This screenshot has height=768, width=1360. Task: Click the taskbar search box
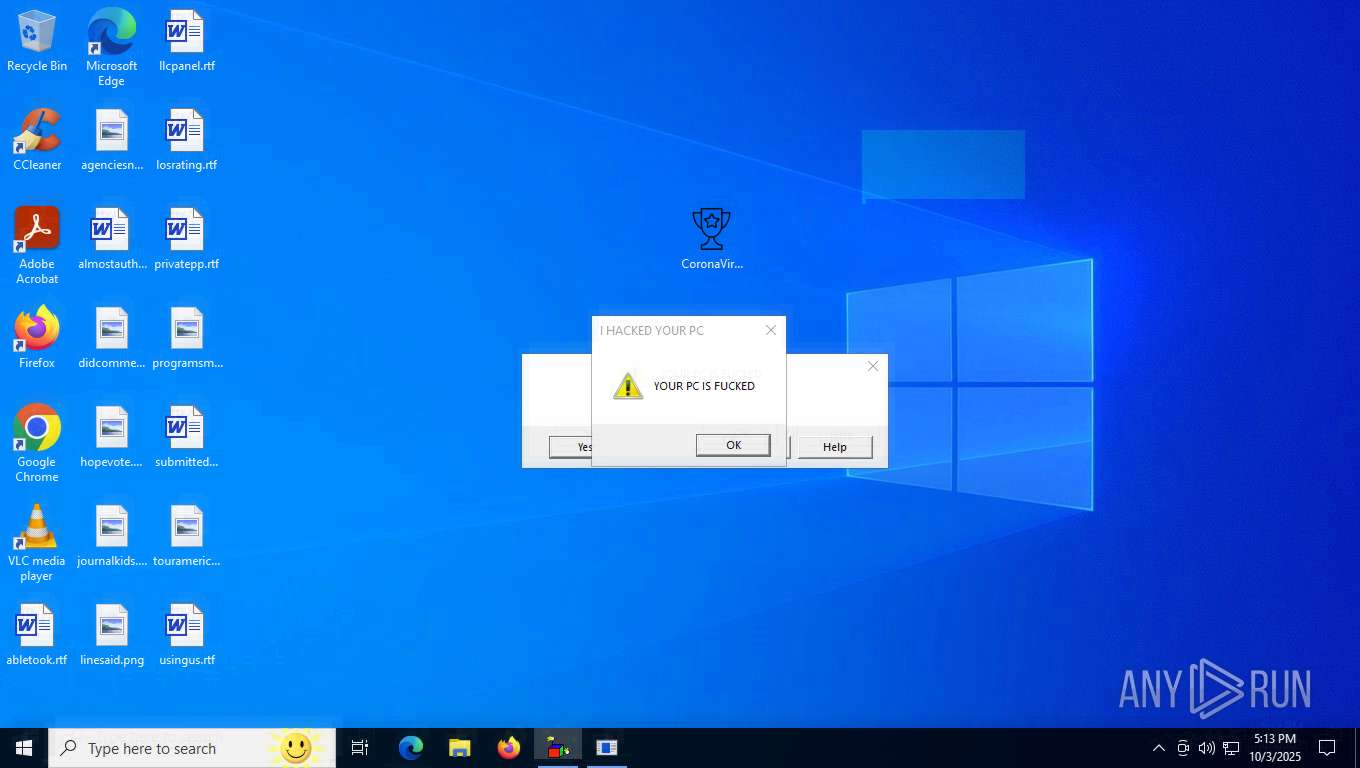click(192, 748)
